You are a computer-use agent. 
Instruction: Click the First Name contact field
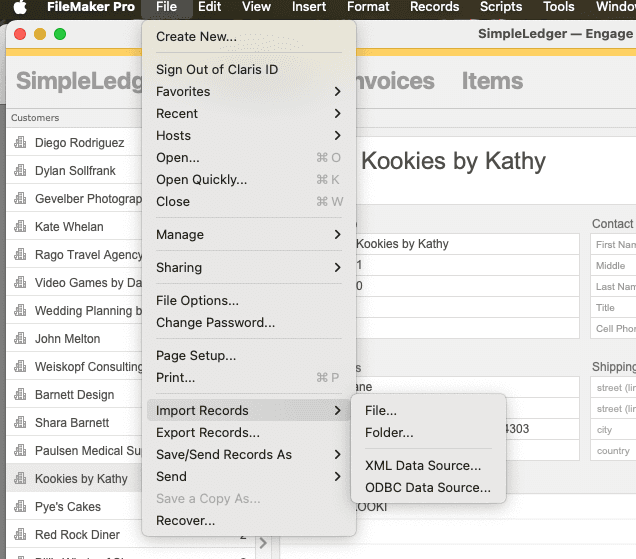(x=613, y=244)
